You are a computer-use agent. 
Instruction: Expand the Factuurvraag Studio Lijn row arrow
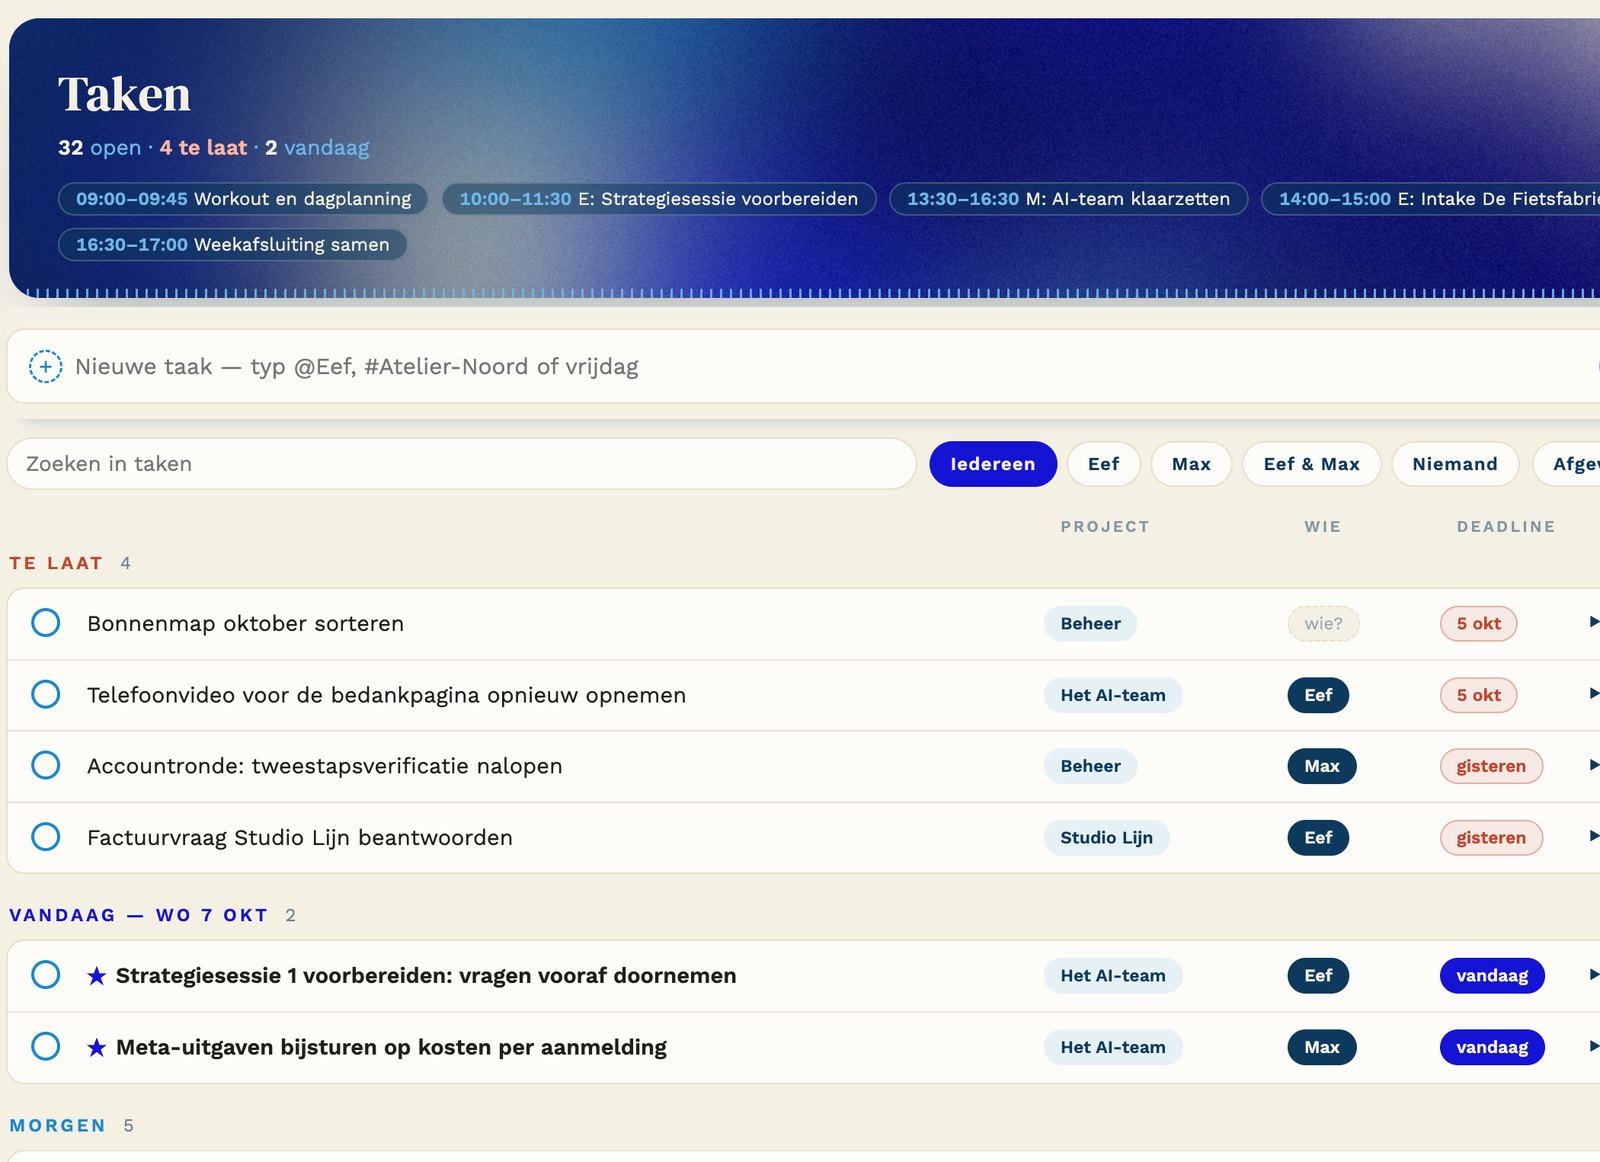(x=1593, y=836)
